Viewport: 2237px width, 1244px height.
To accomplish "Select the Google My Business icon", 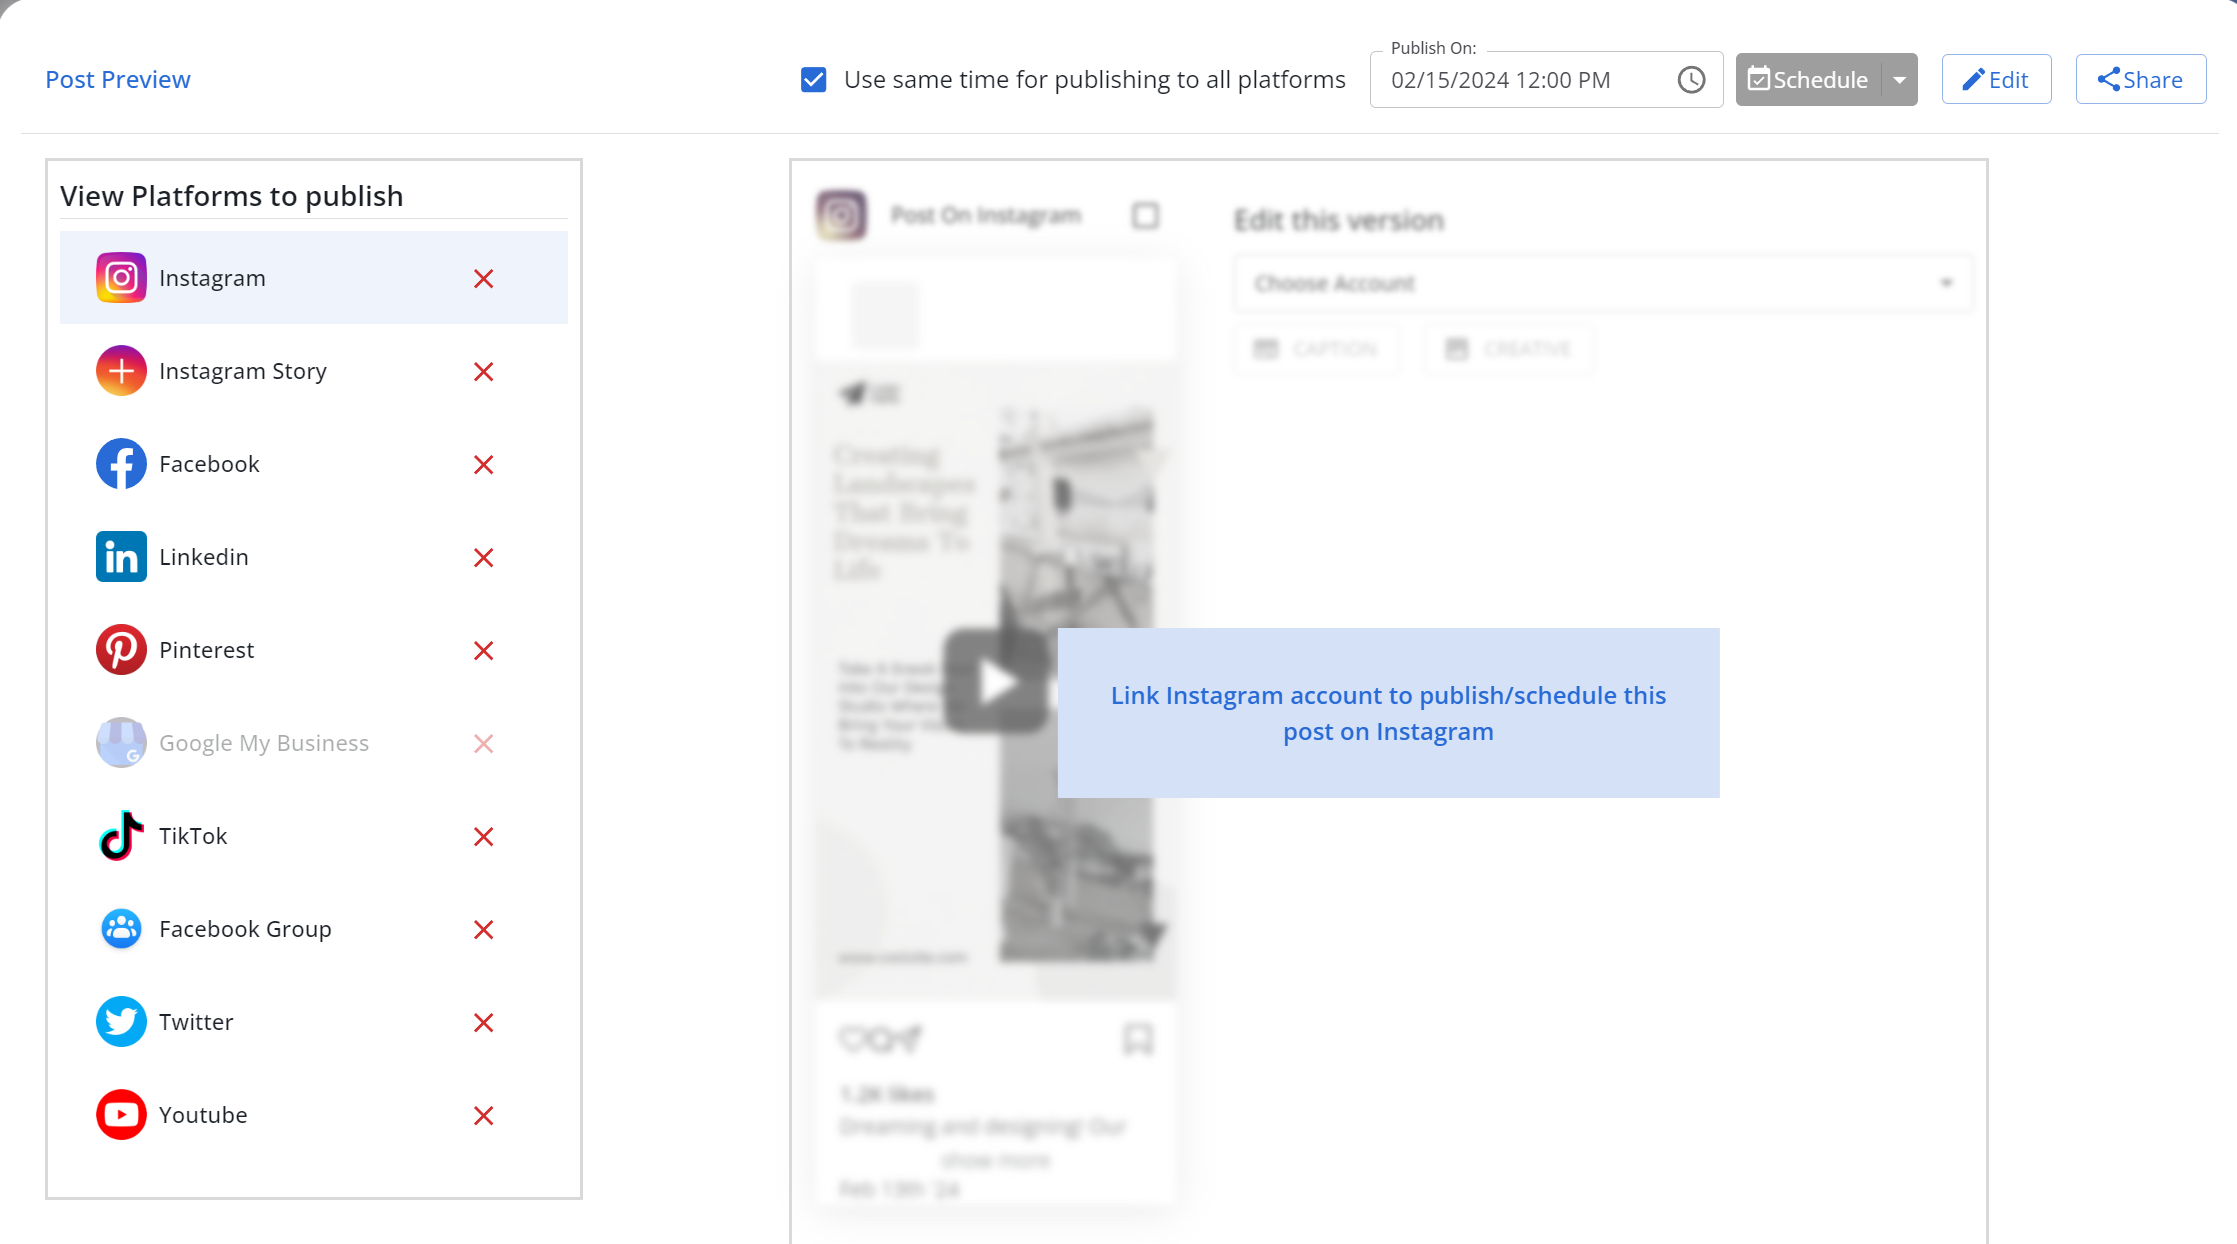I will point(121,743).
